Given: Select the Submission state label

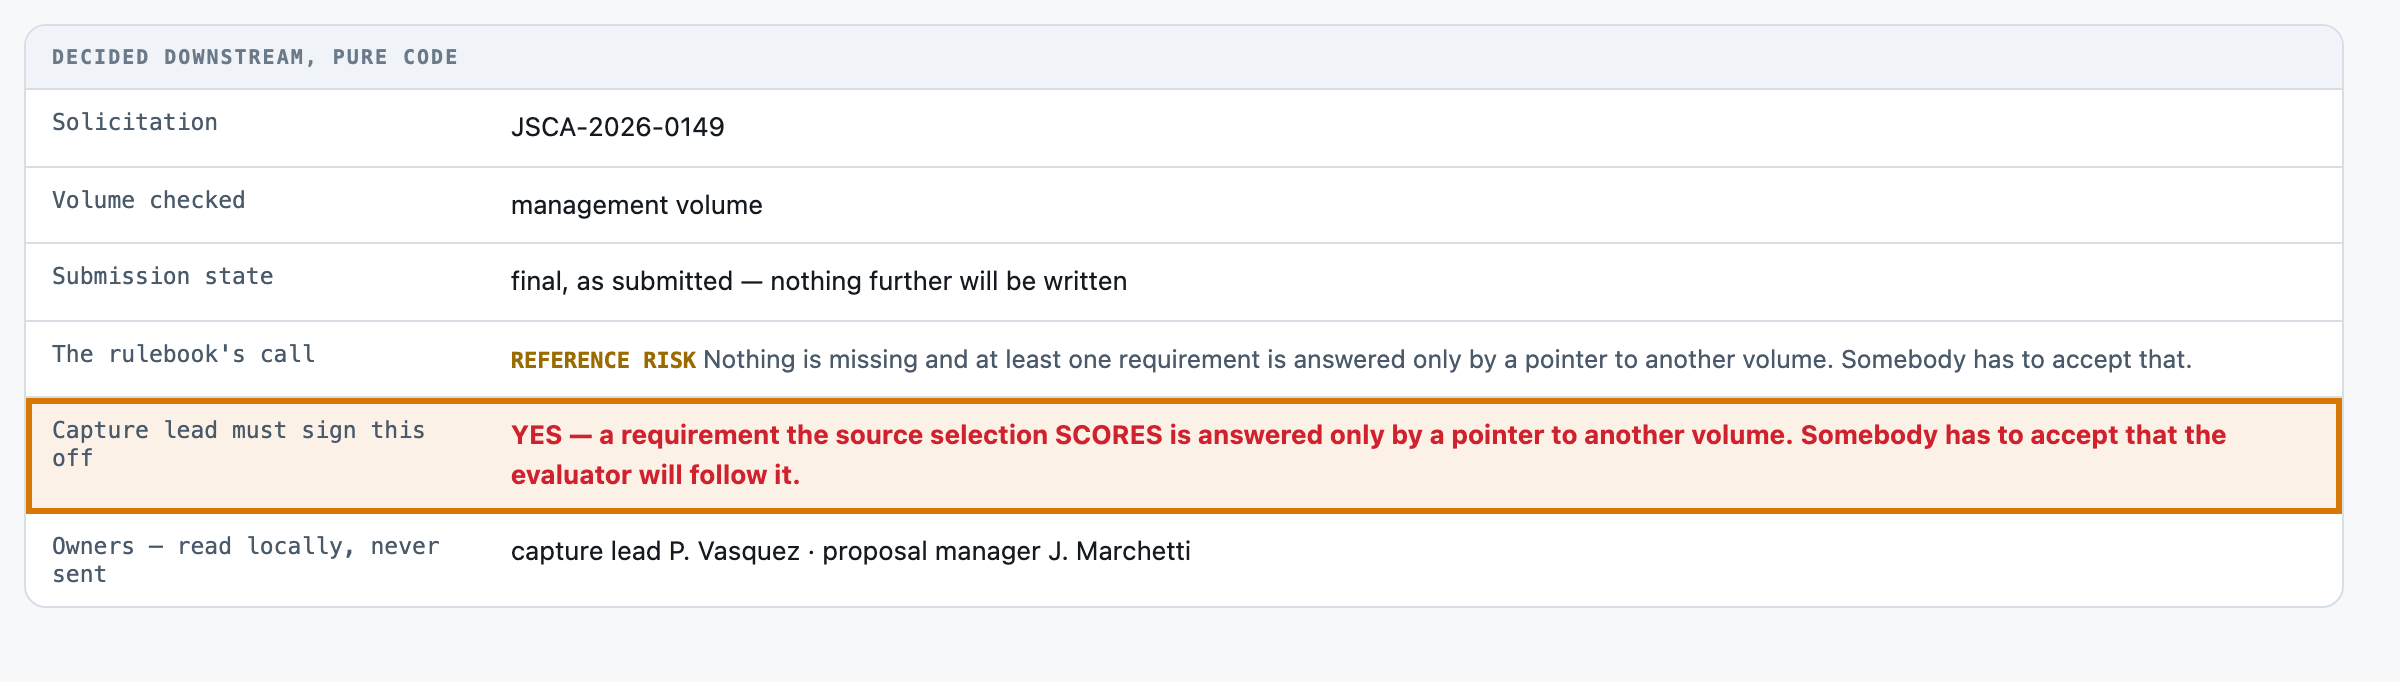Looking at the screenshot, I should pyautogui.click(x=162, y=276).
